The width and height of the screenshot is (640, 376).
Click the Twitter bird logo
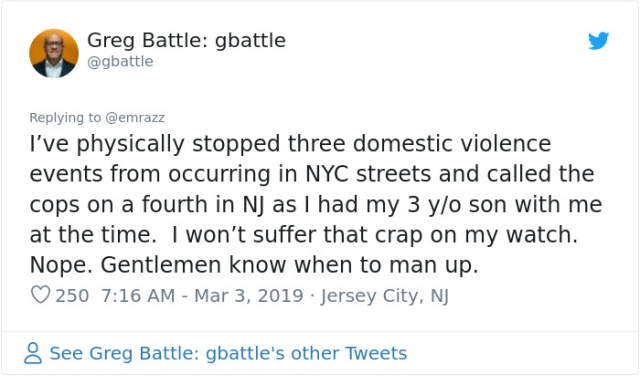[598, 40]
